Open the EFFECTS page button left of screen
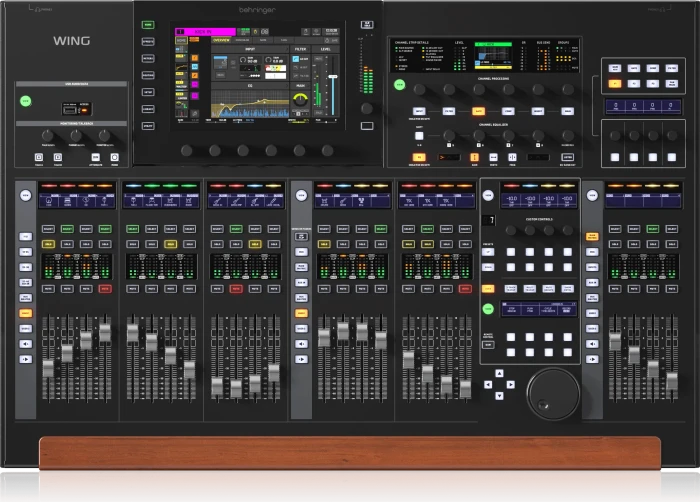This screenshot has height=502, width=700. click(x=148, y=42)
